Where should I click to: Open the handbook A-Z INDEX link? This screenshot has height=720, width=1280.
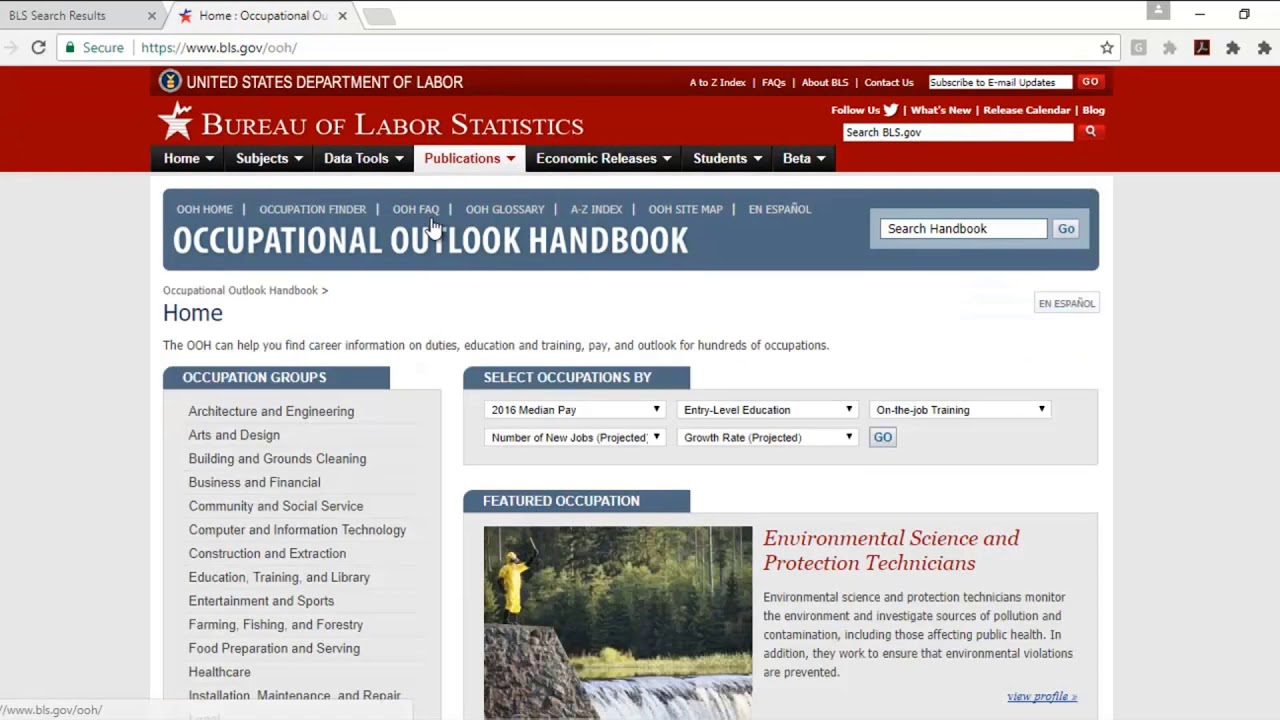(596, 209)
